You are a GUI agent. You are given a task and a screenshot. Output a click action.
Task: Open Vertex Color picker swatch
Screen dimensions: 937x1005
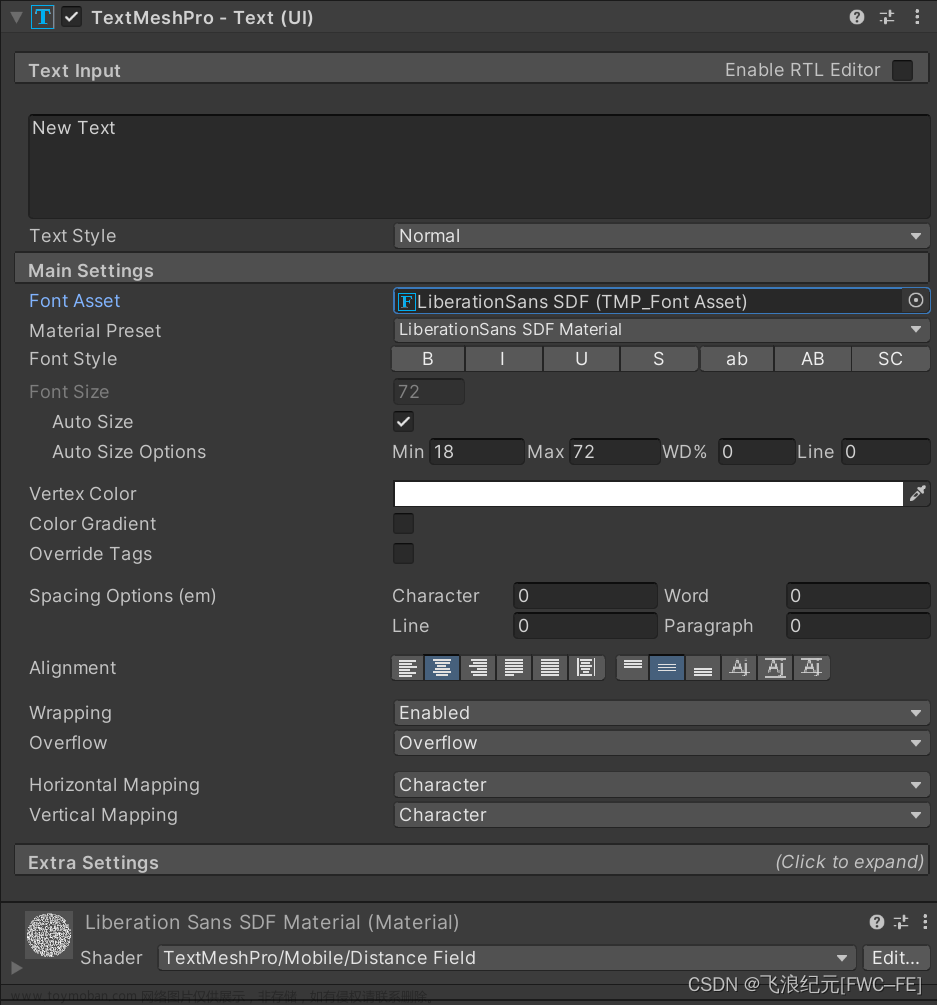tap(648, 494)
